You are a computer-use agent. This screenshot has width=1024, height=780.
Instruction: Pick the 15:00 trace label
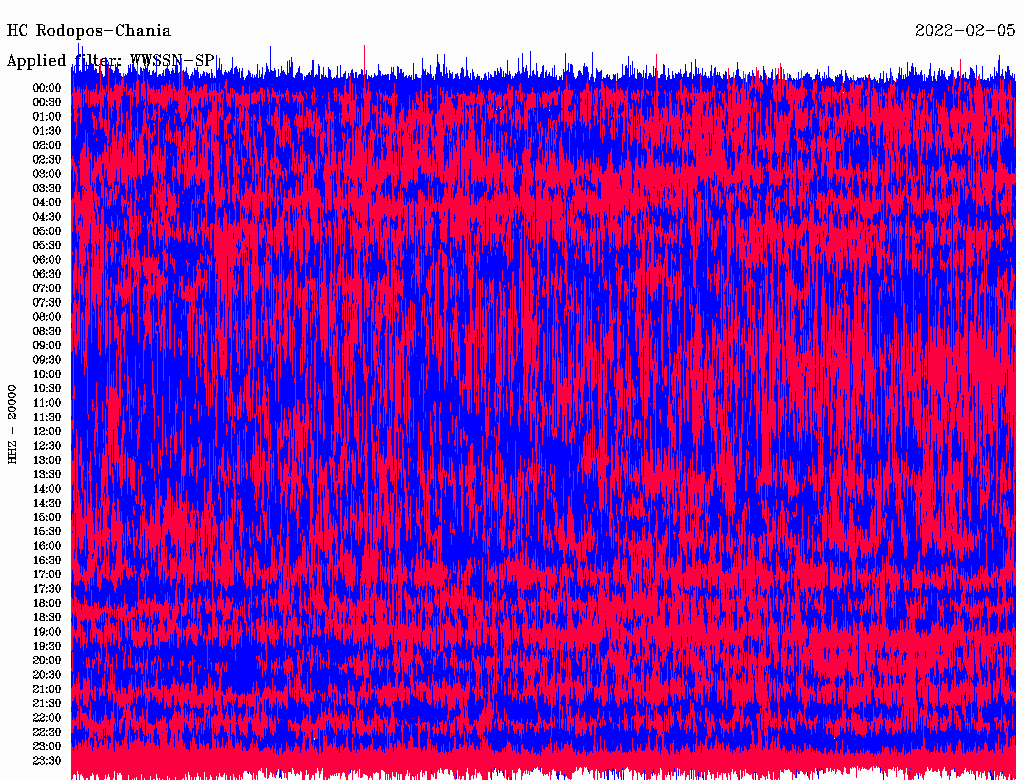point(47,517)
